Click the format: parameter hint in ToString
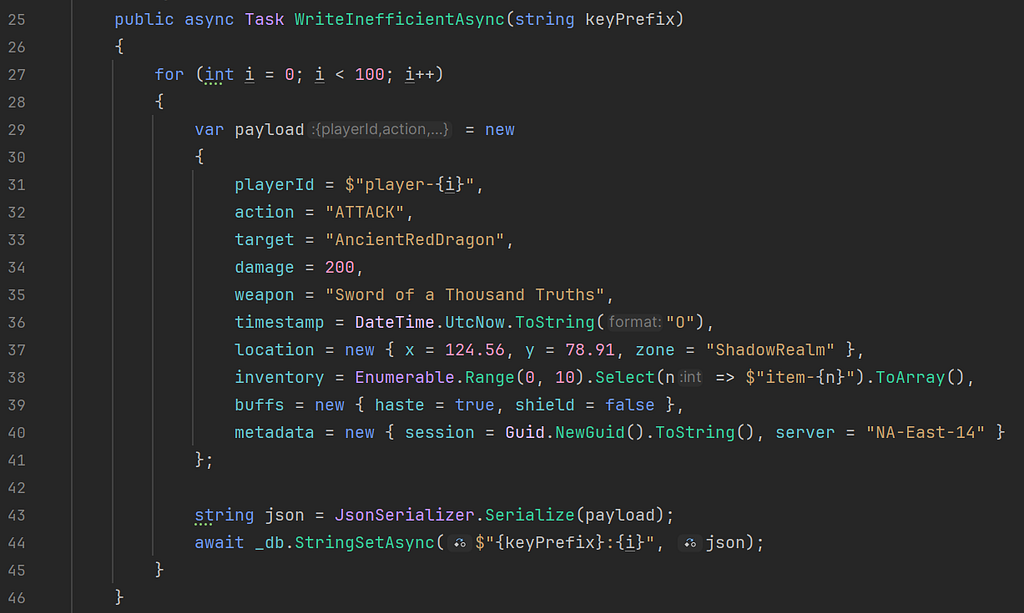This screenshot has width=1024, height=613. (634, 322)
